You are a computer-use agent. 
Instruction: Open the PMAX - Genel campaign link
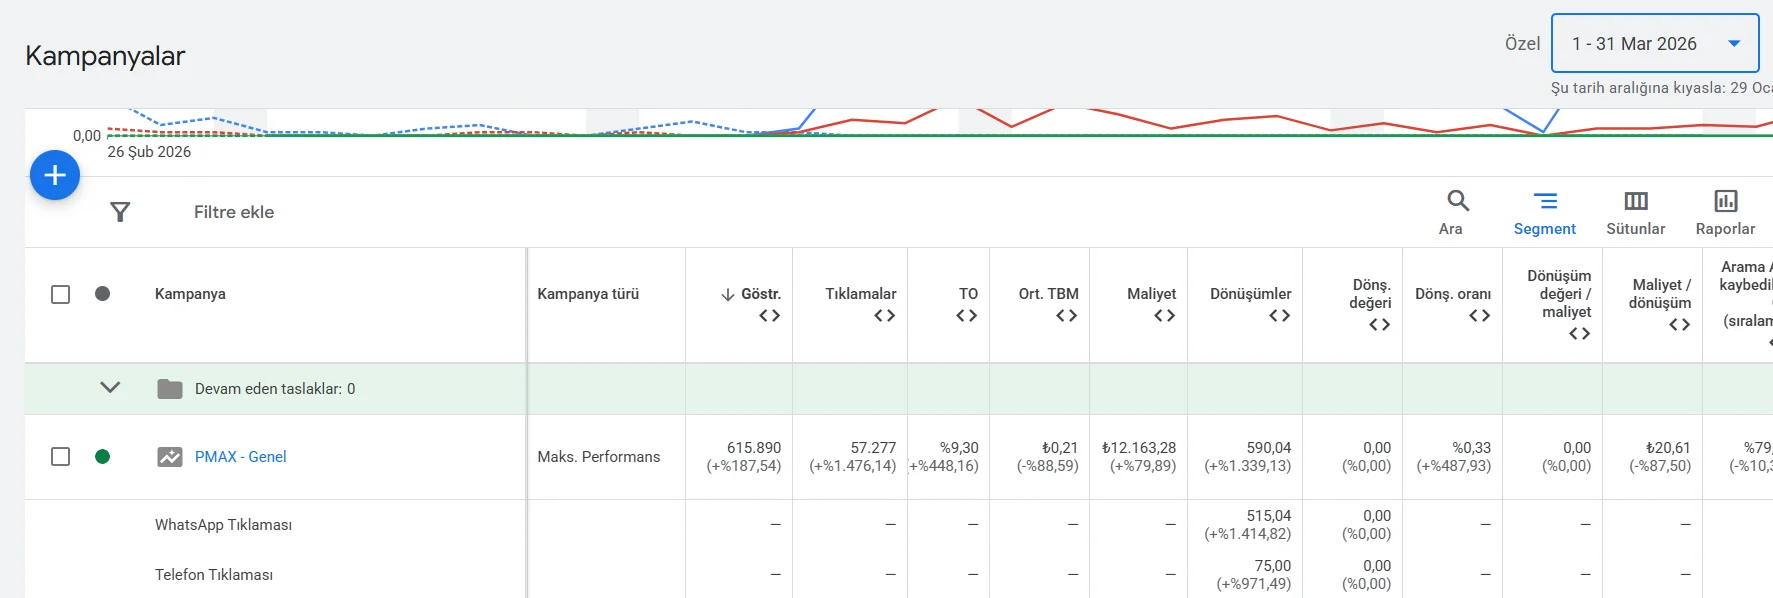(x=240, y=457)
